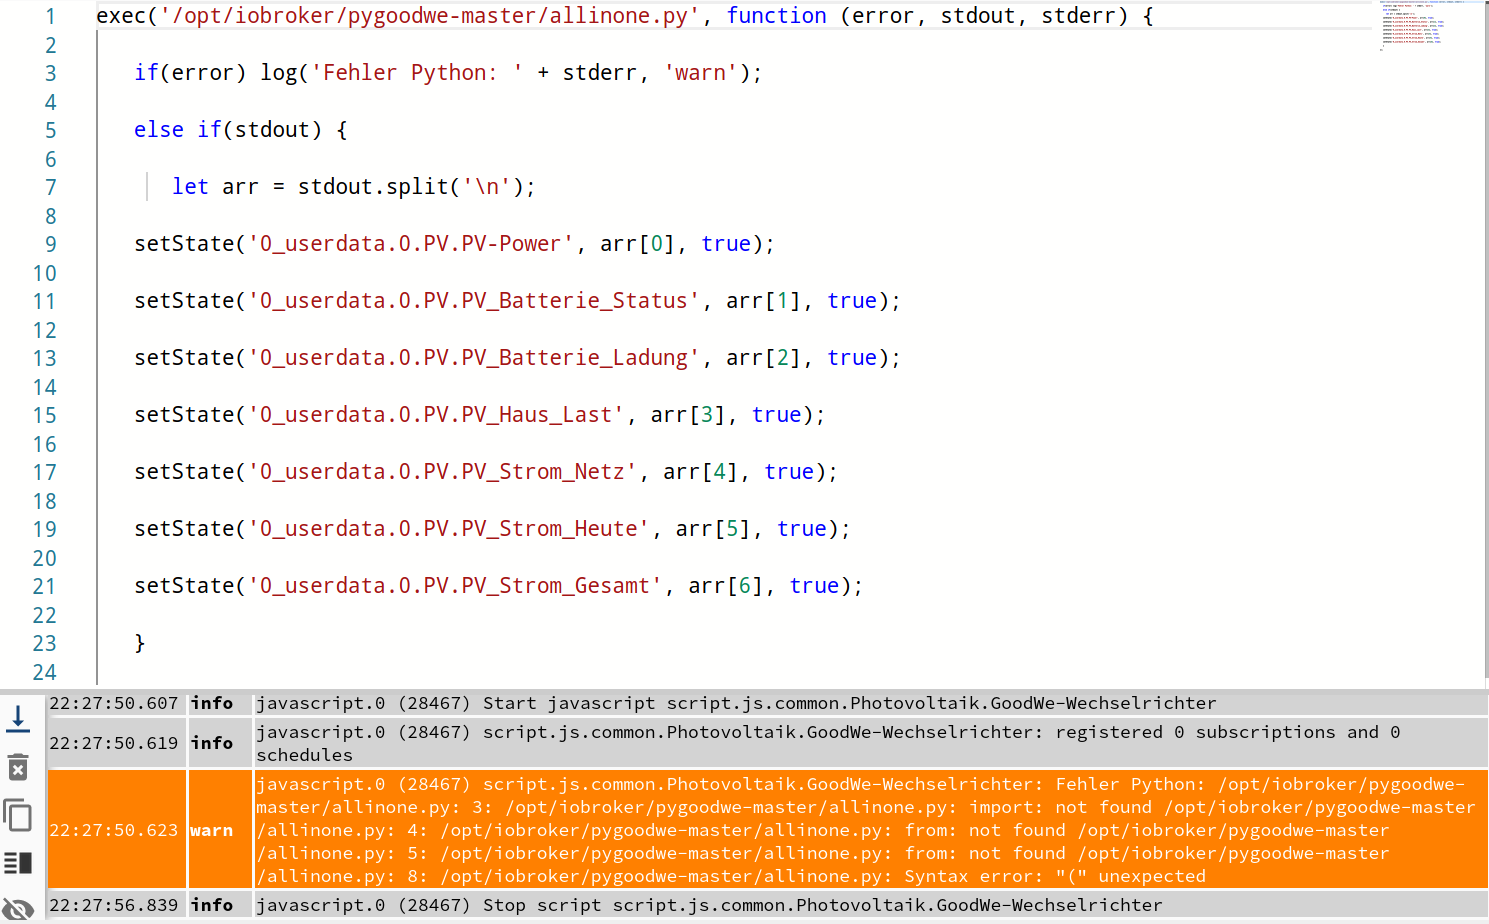The width and height of the screenshot is (1489, 924).
Task: Copy log output using the copy icon
Action: tap(18, 815)
